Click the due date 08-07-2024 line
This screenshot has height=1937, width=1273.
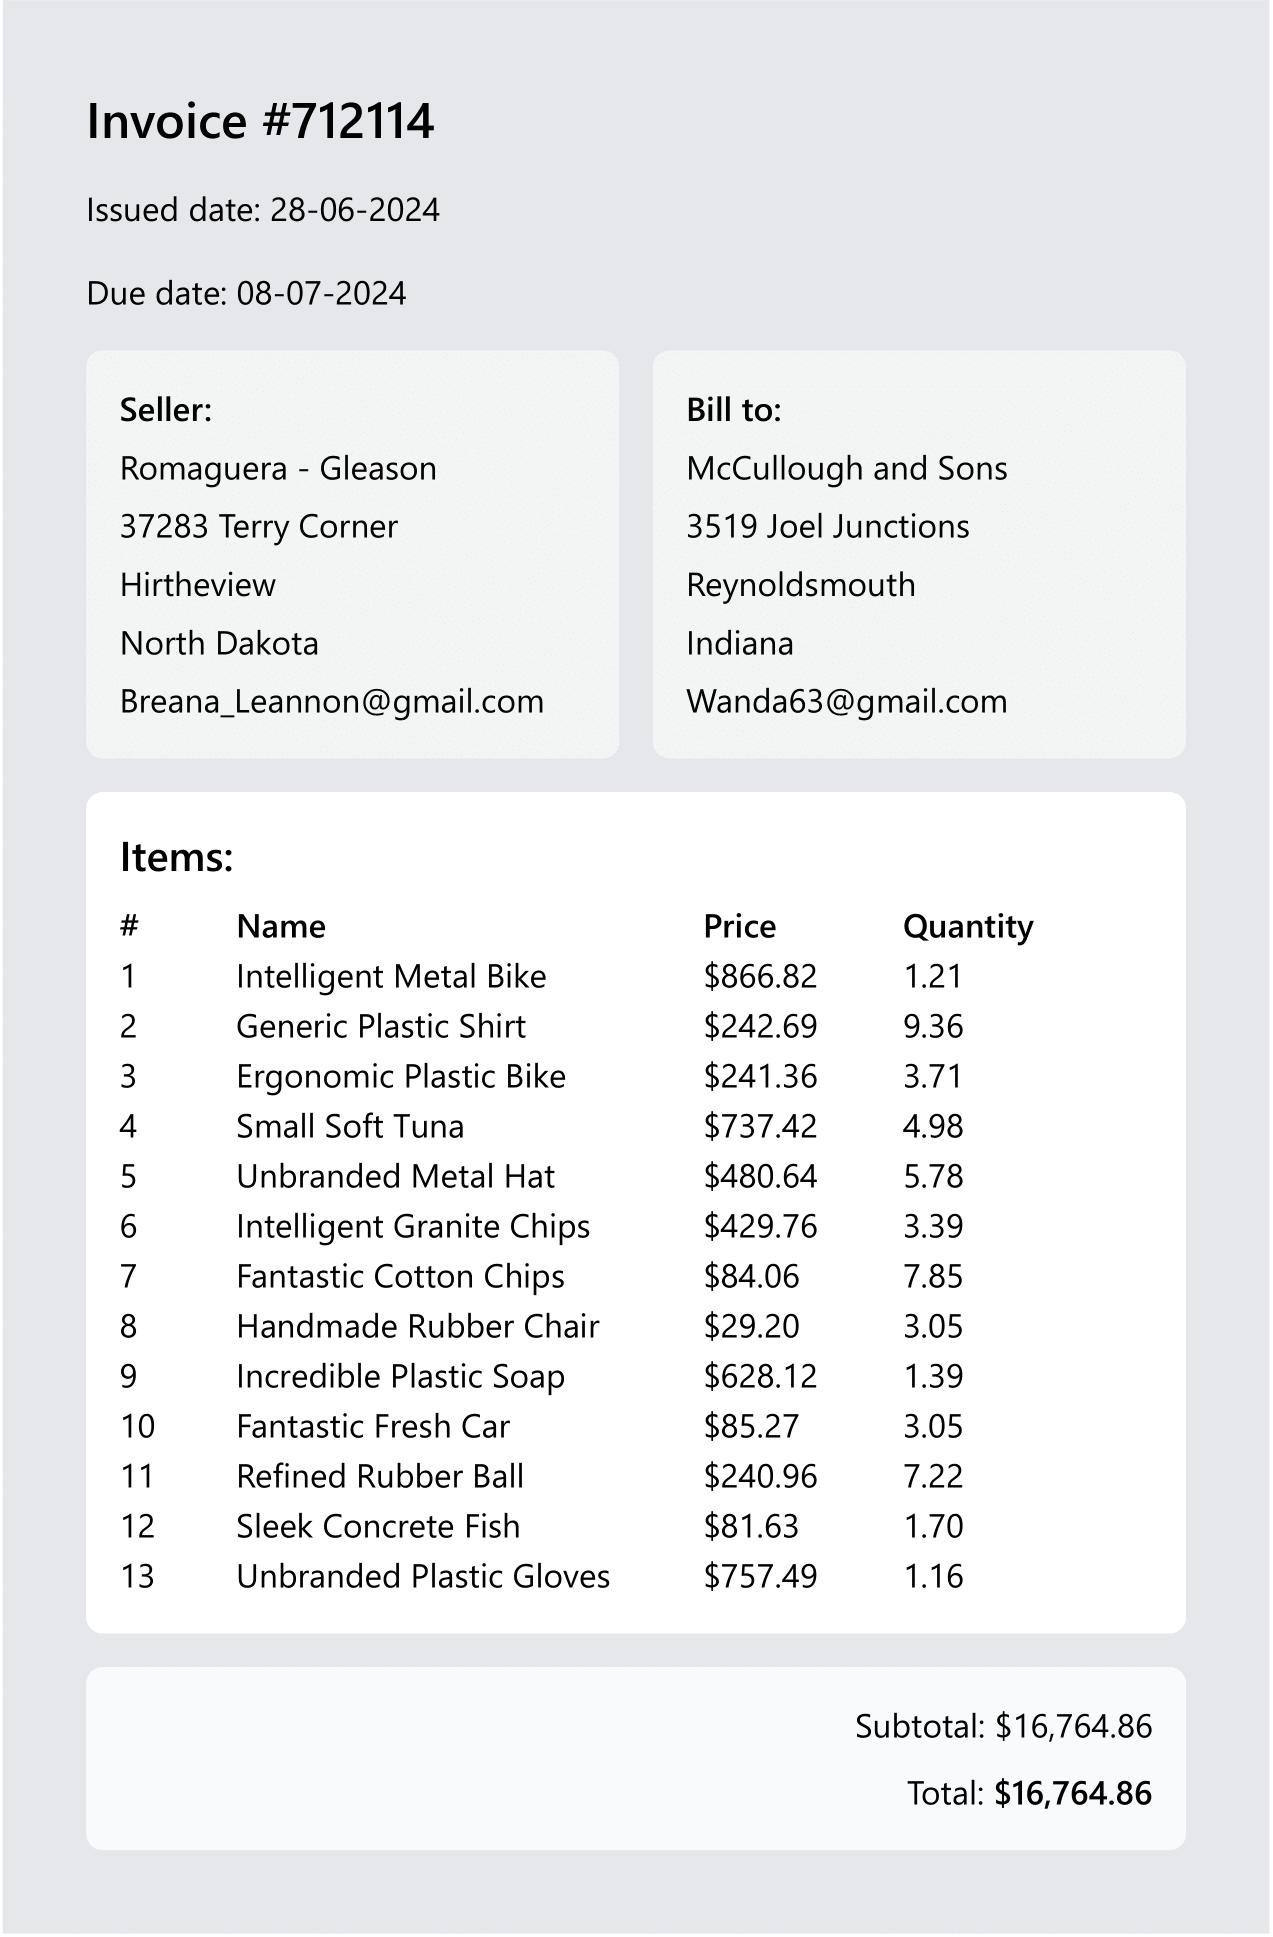tap(246, 294)
